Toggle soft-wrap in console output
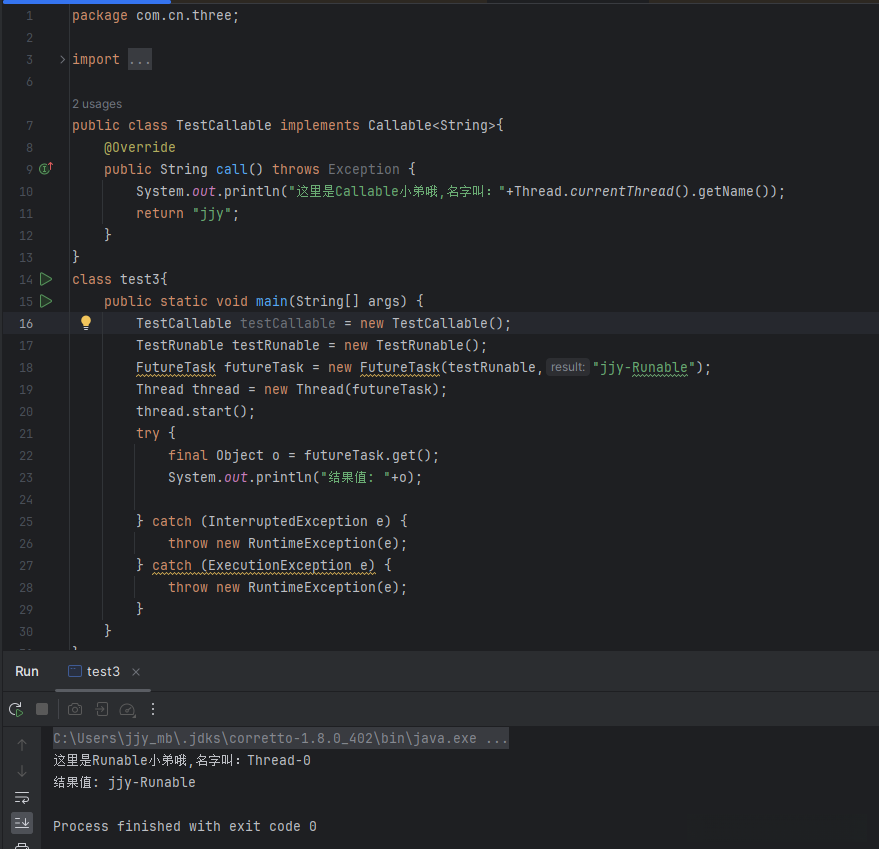The width and height of the screenshot is (879, 849). (x=22, y=797)
